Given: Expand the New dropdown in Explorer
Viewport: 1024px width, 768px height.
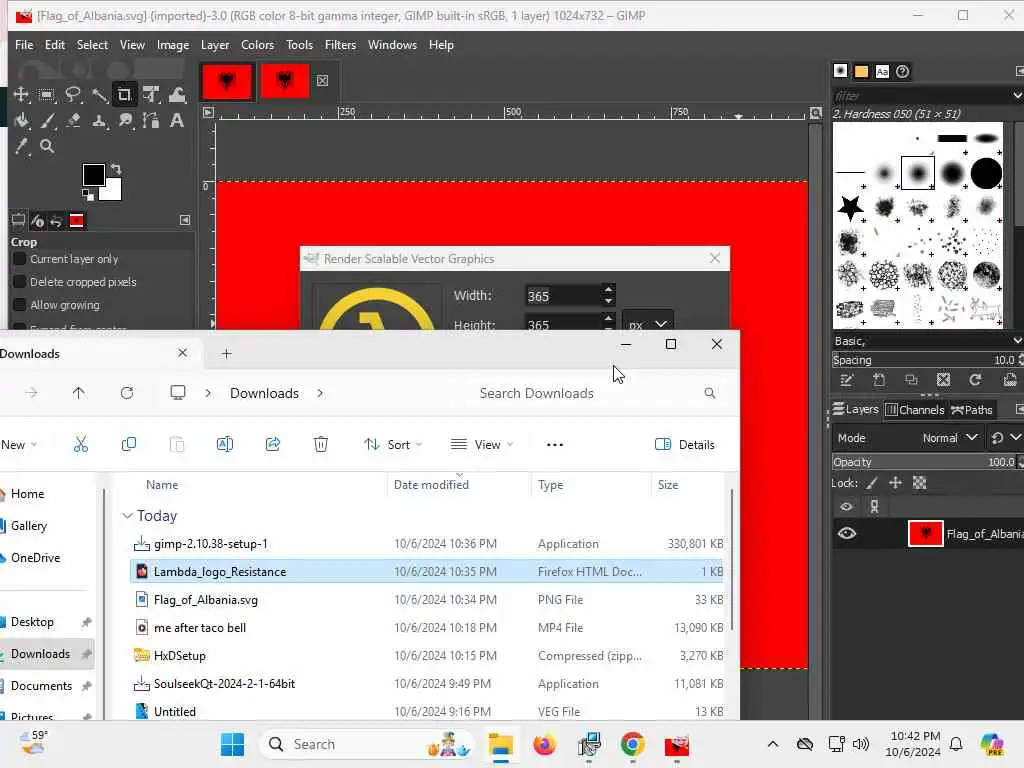Looking at the screenshot, I should [18, 445].
